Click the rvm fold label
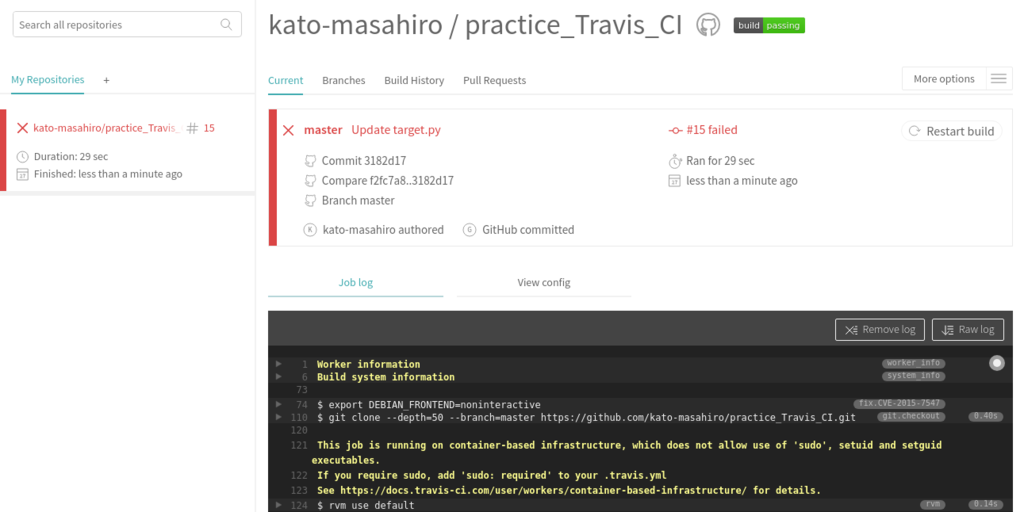 coord(933,504)
